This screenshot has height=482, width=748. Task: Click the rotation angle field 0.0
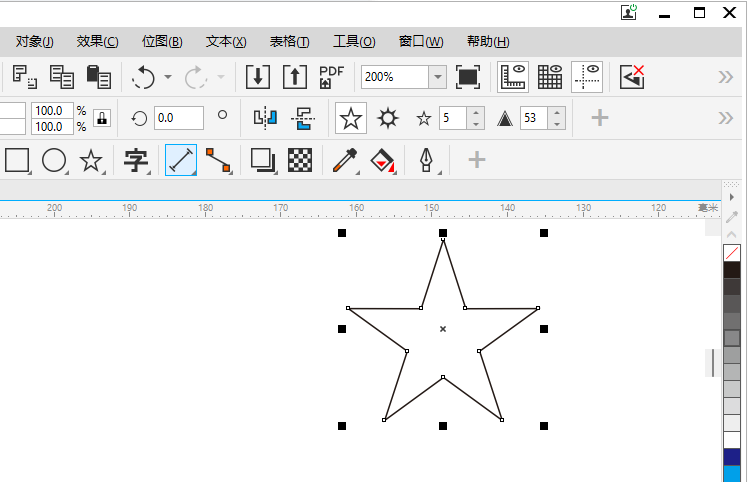[179, 118]
